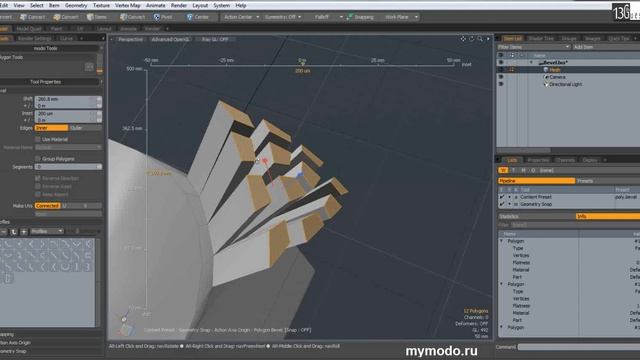
Task: Open the Profiles dropdown
Action: (47, 231)
